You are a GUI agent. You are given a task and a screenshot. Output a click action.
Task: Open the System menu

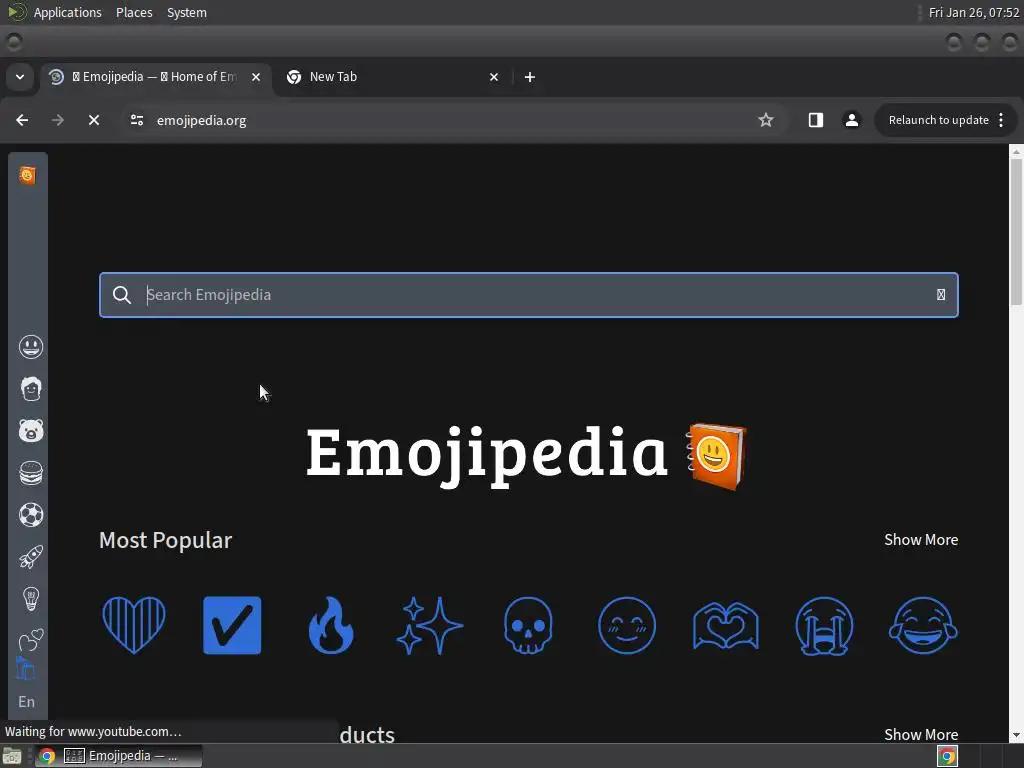[x=187, y=12]
